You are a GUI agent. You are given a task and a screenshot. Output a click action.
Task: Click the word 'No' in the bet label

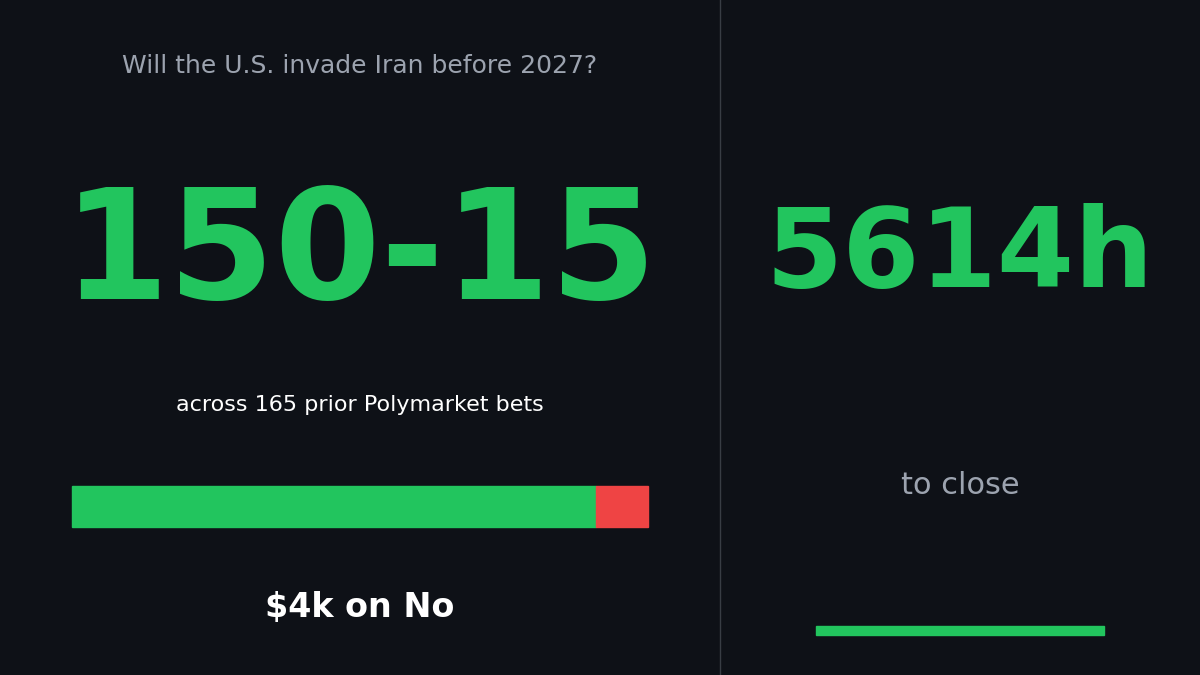tap(430, 606)
